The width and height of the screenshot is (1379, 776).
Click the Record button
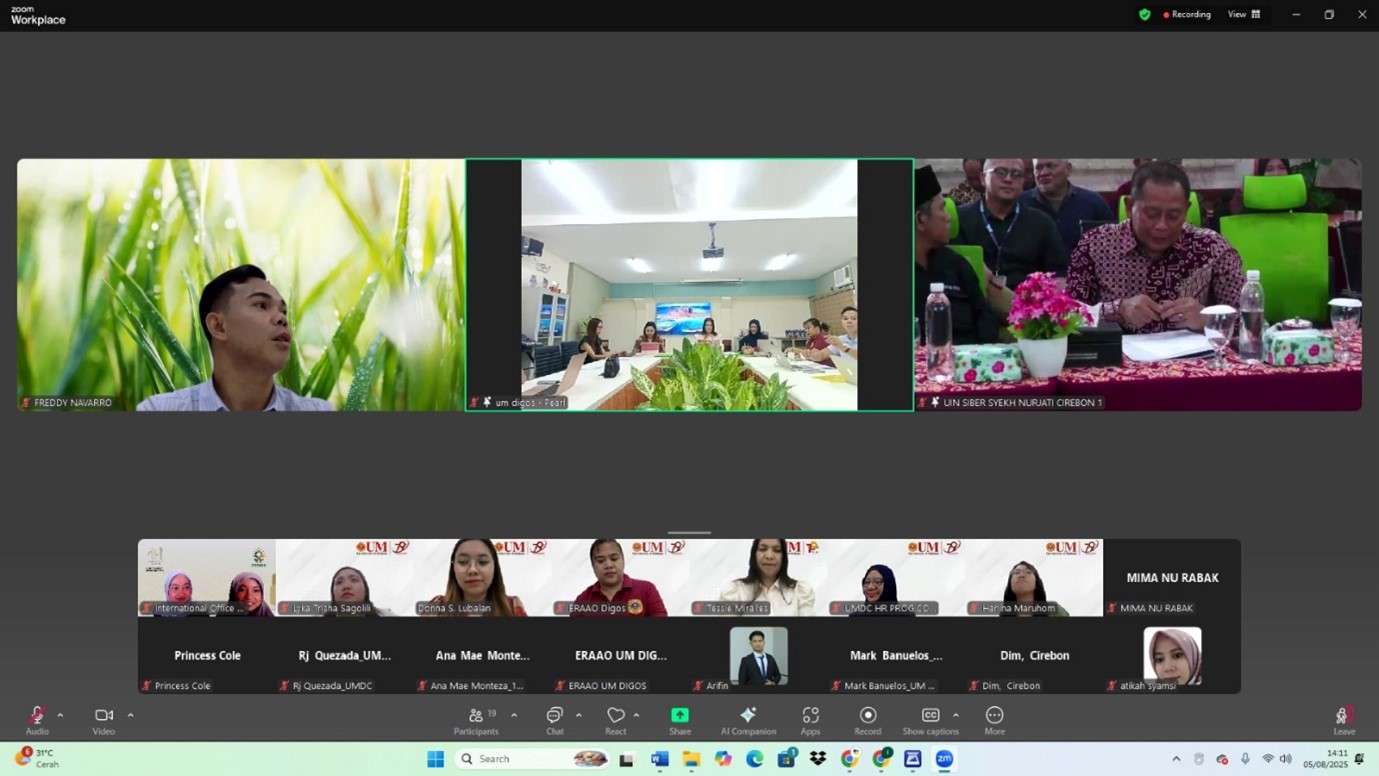pos(868,720)
